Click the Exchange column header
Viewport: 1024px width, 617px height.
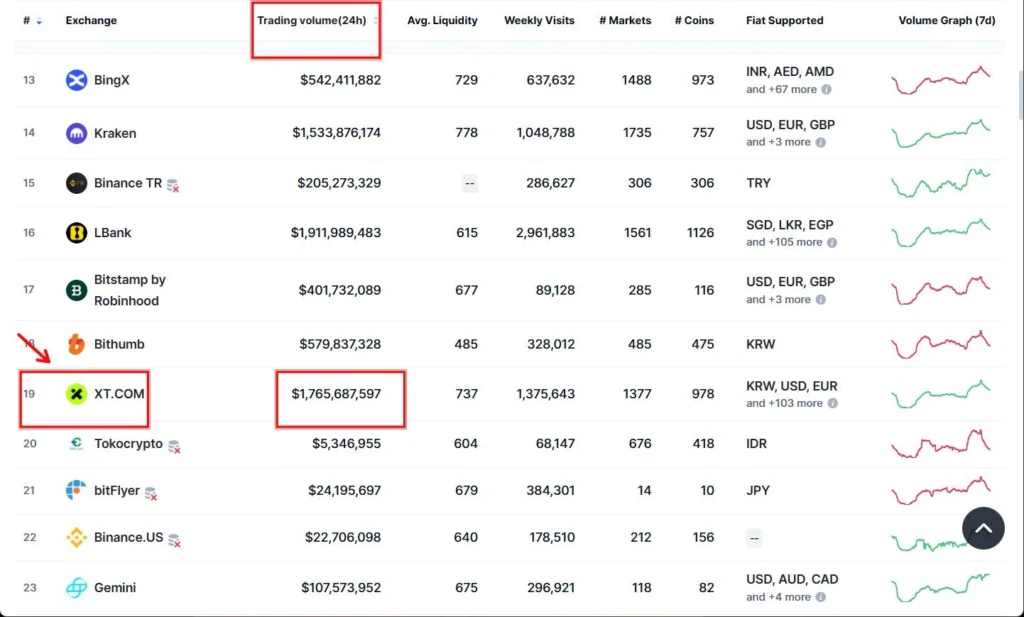coord(91,21)
